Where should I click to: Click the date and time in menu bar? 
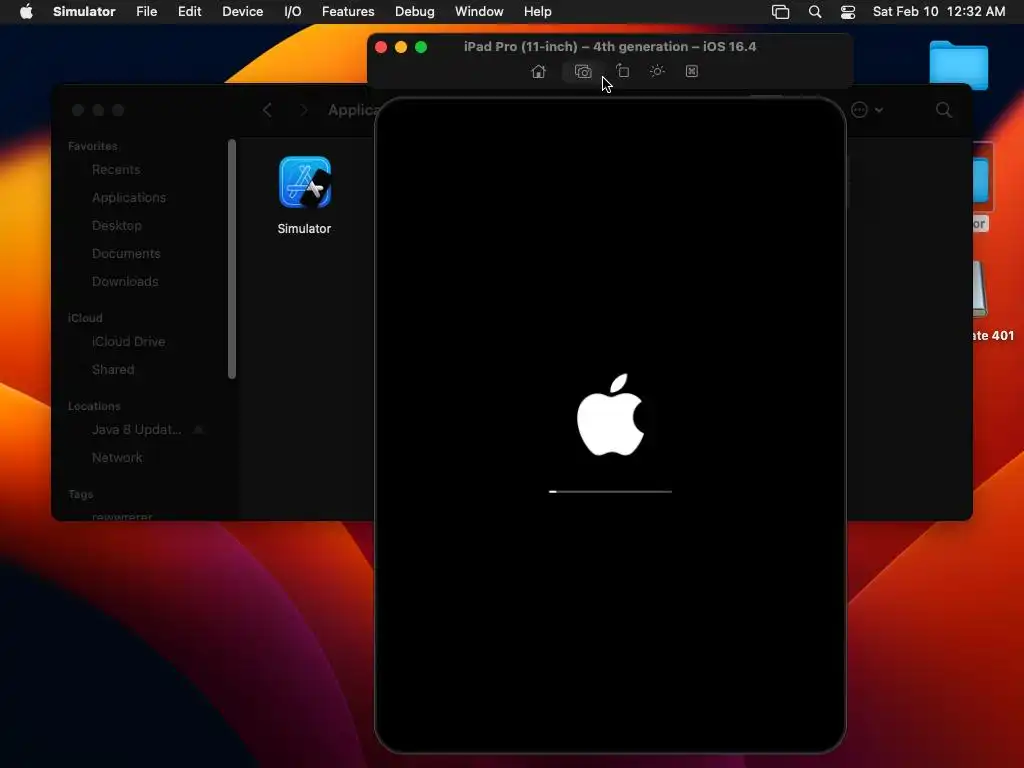[x=939, y=12]
